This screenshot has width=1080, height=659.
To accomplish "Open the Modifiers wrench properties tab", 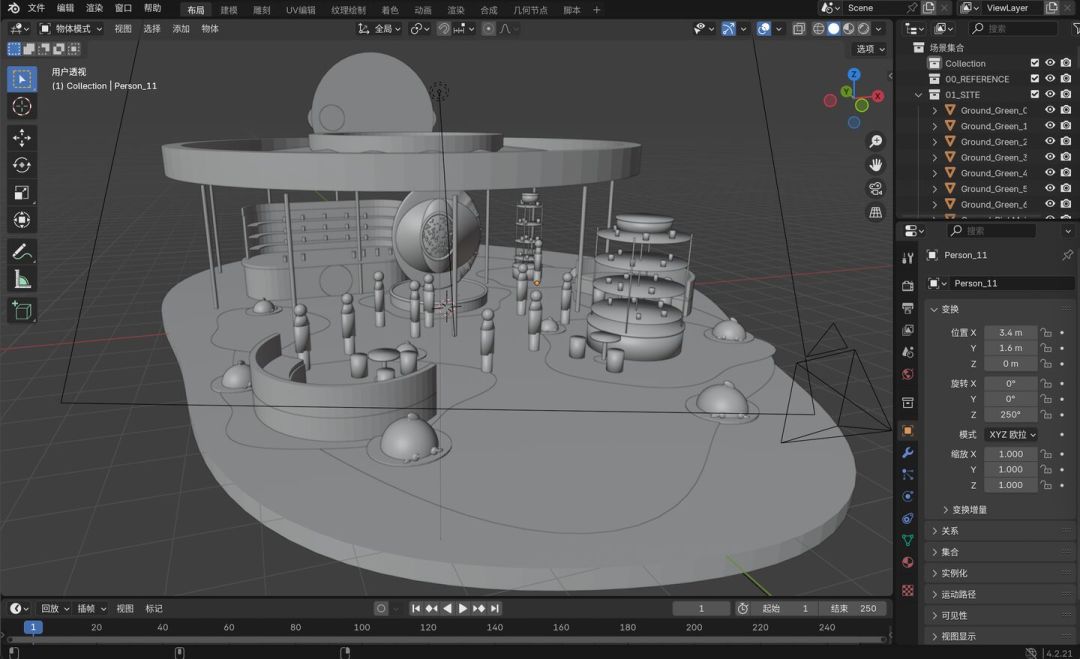I will [x=908, y=452].
